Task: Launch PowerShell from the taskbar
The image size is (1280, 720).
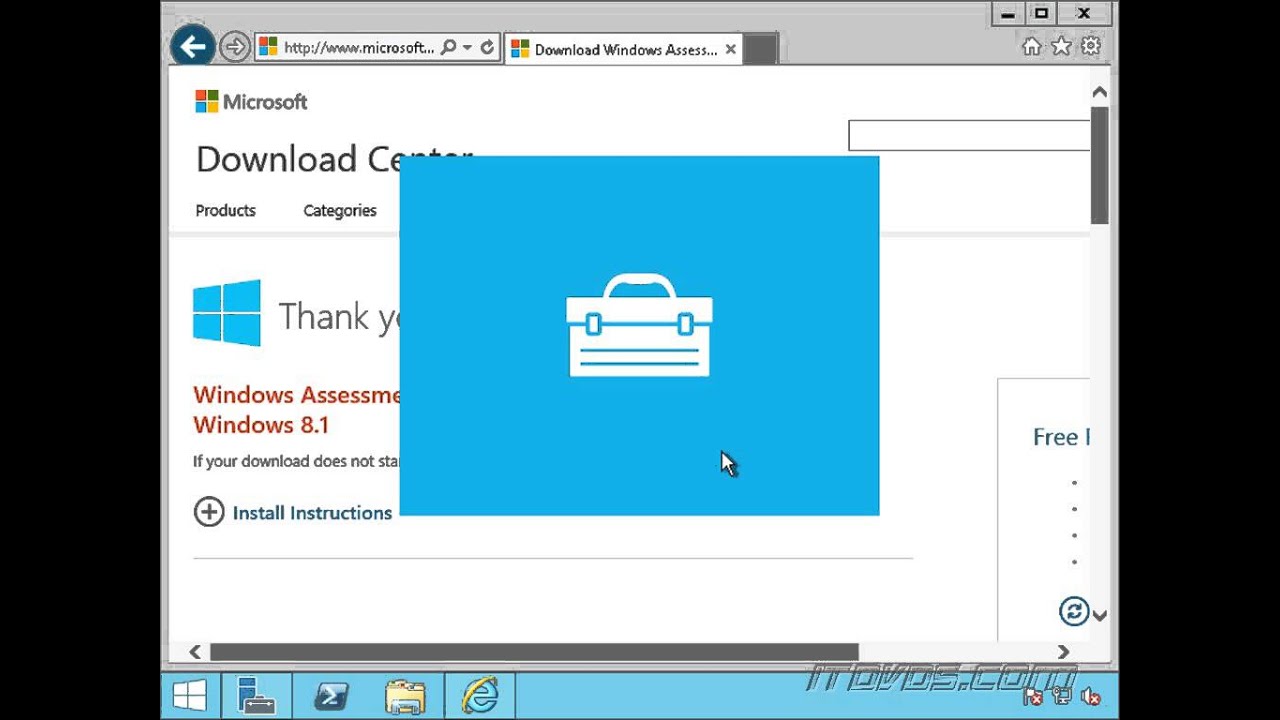Action: [x=331, y=695]
